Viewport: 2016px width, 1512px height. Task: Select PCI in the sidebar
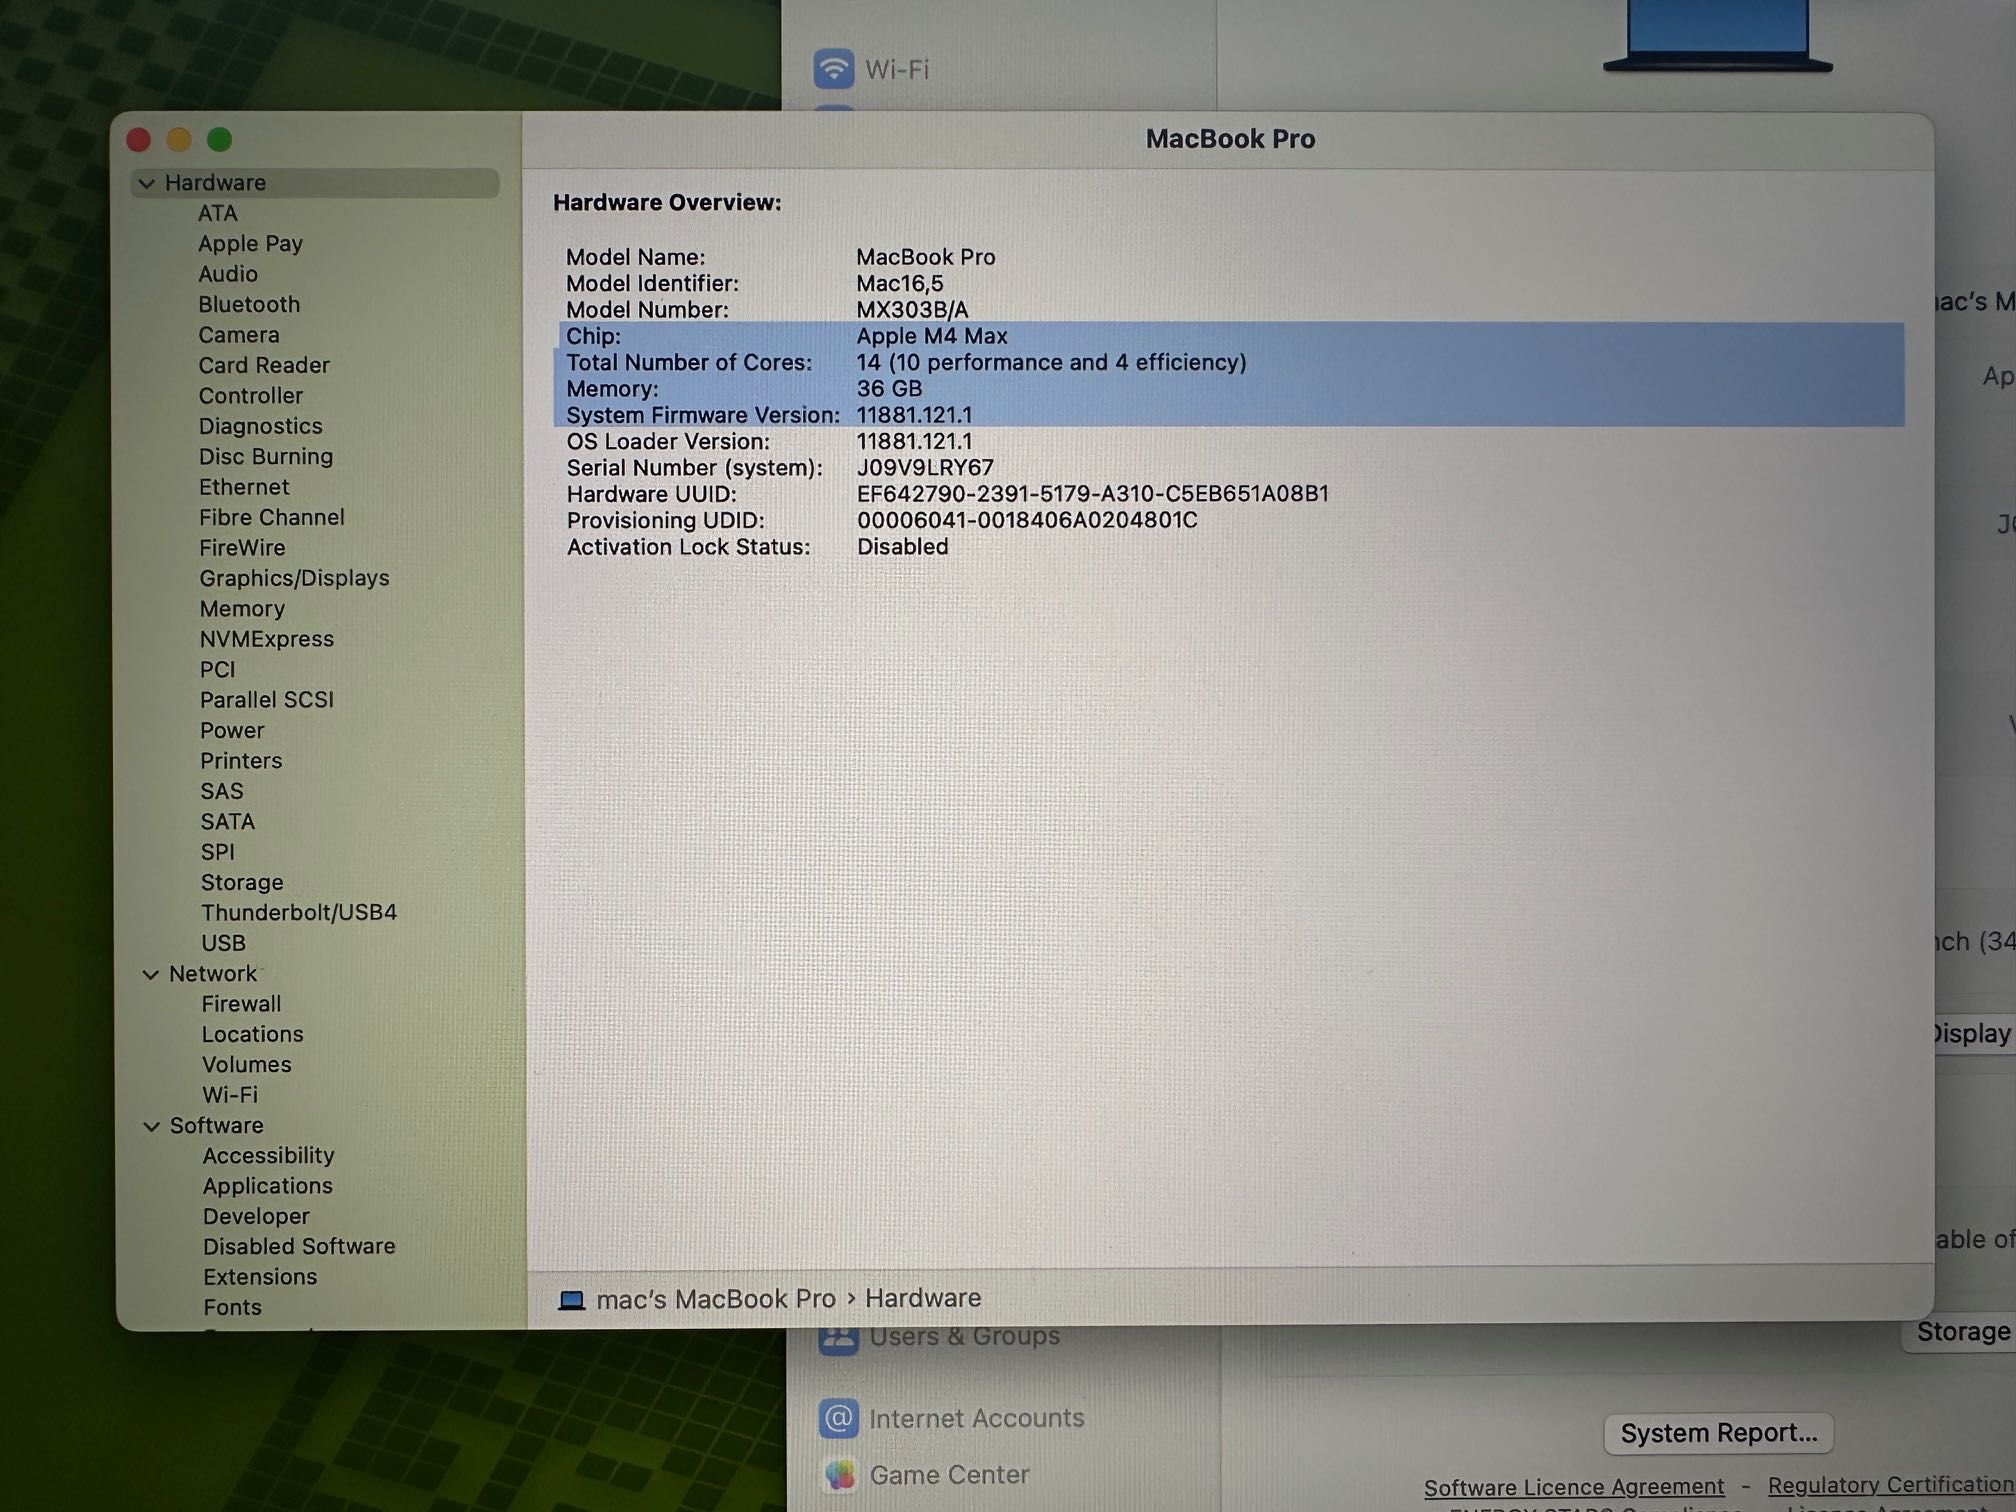pos(218,669)
